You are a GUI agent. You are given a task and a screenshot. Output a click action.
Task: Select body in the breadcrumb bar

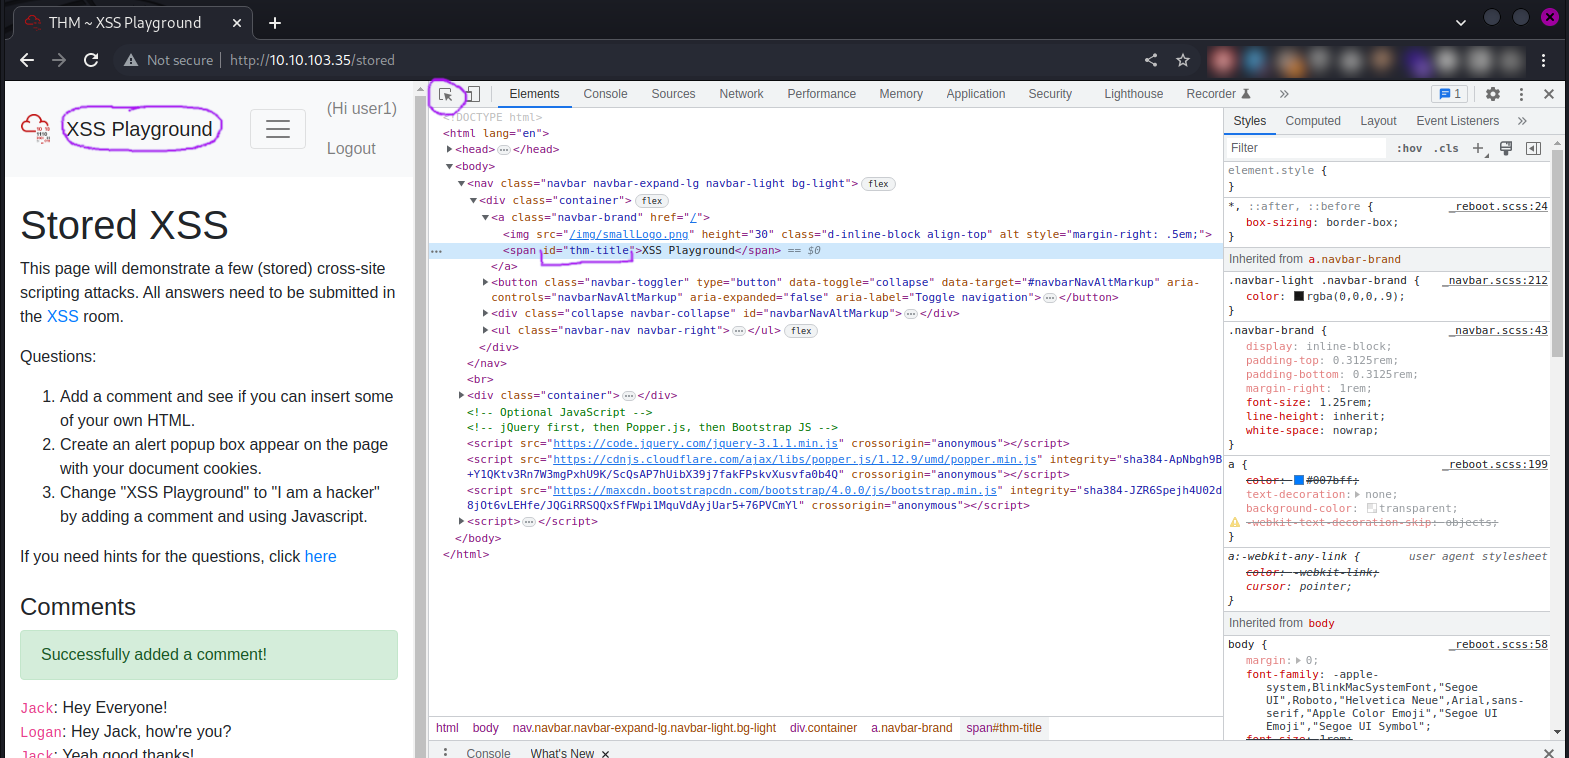[485, 728]
